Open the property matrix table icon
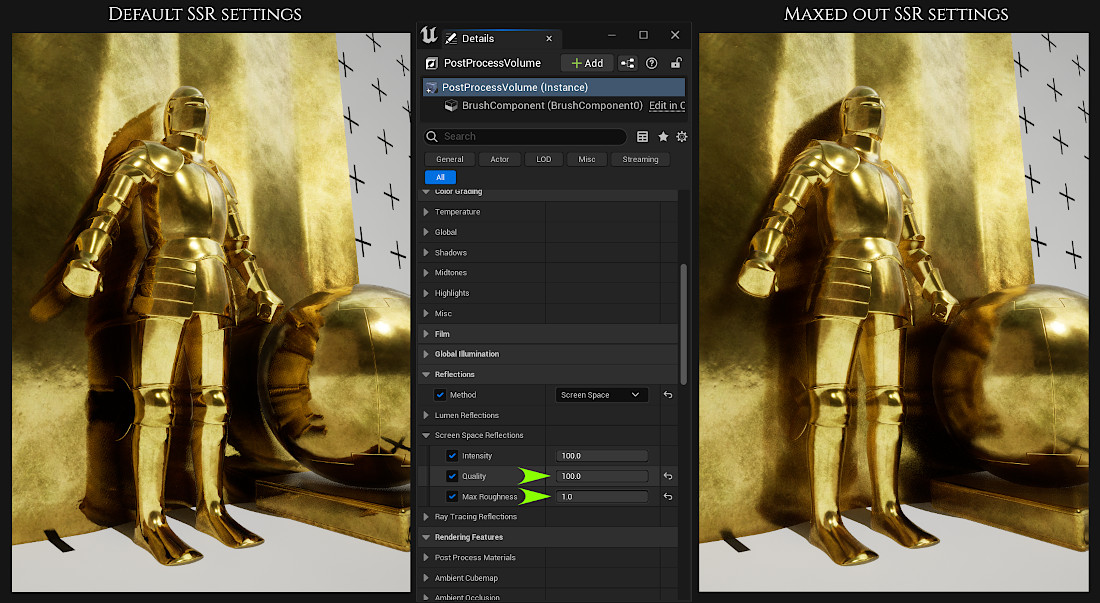This screenshot has height=603, width=1100. 642,137
